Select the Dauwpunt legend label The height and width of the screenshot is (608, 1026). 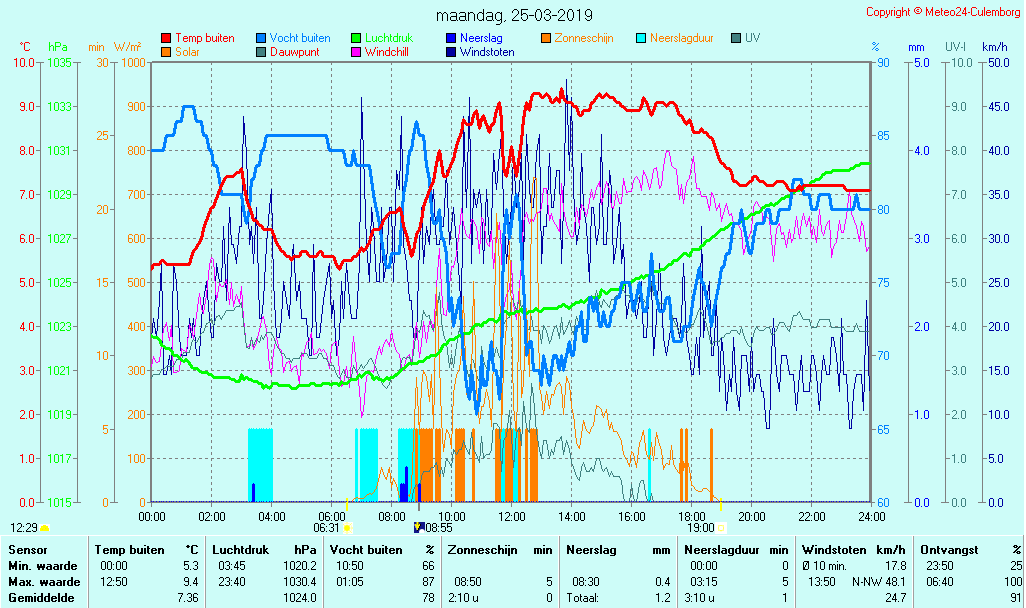click(295, 52)
